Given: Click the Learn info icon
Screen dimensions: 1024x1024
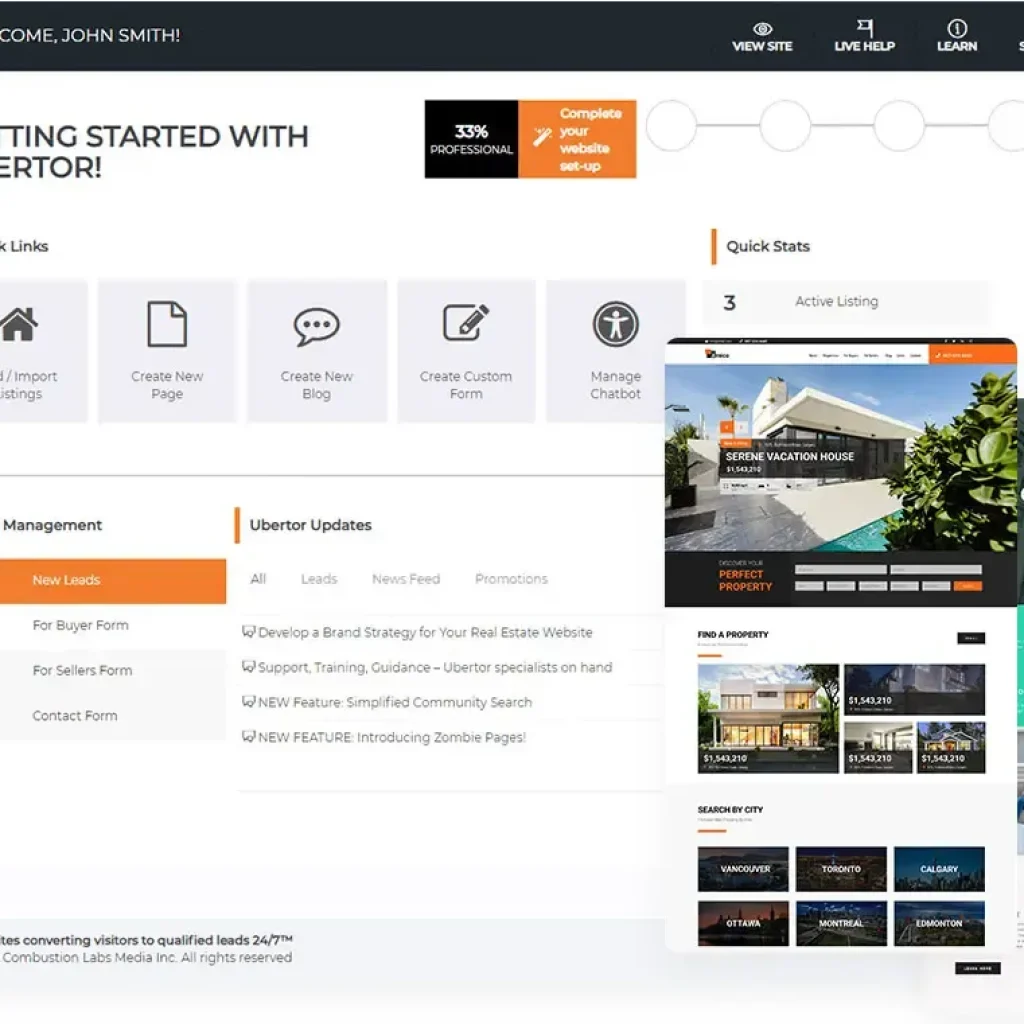Looking at the screenshot, I should pos(957,28).
